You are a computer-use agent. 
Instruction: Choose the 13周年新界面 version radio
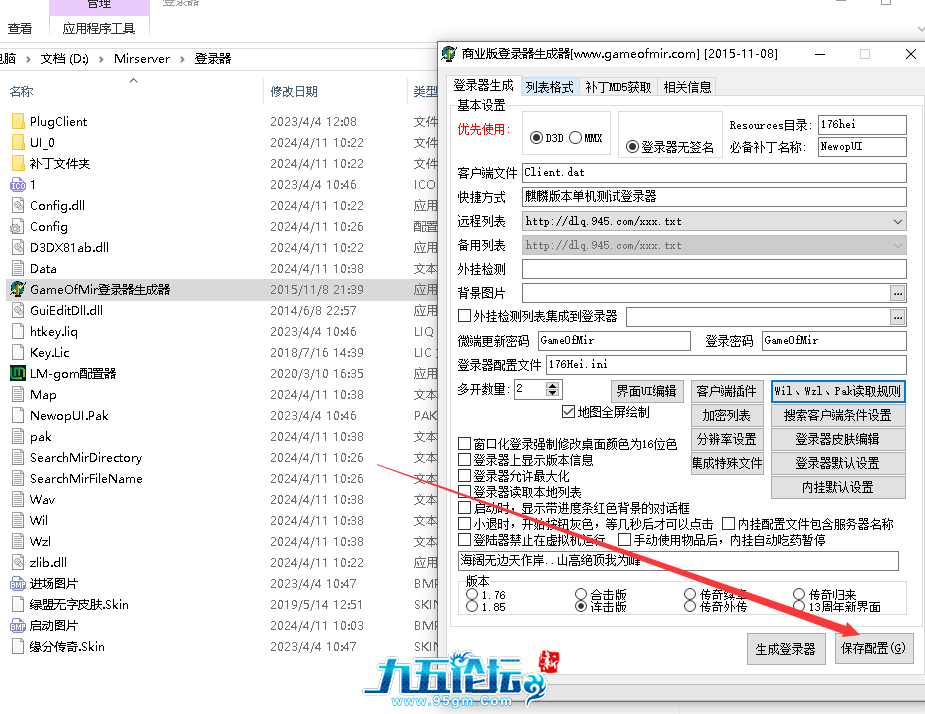pyautogui.click(x=799, y=606)
